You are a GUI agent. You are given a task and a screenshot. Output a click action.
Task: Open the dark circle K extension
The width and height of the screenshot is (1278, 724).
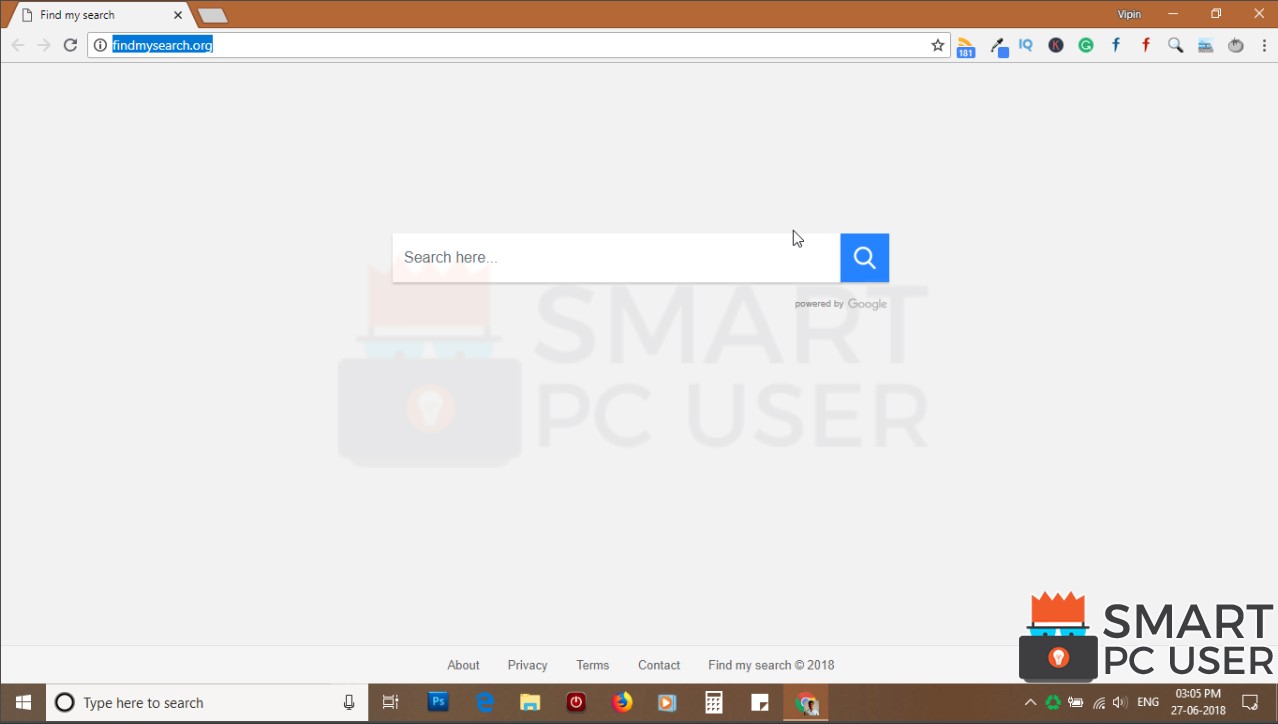(1056, 45)
